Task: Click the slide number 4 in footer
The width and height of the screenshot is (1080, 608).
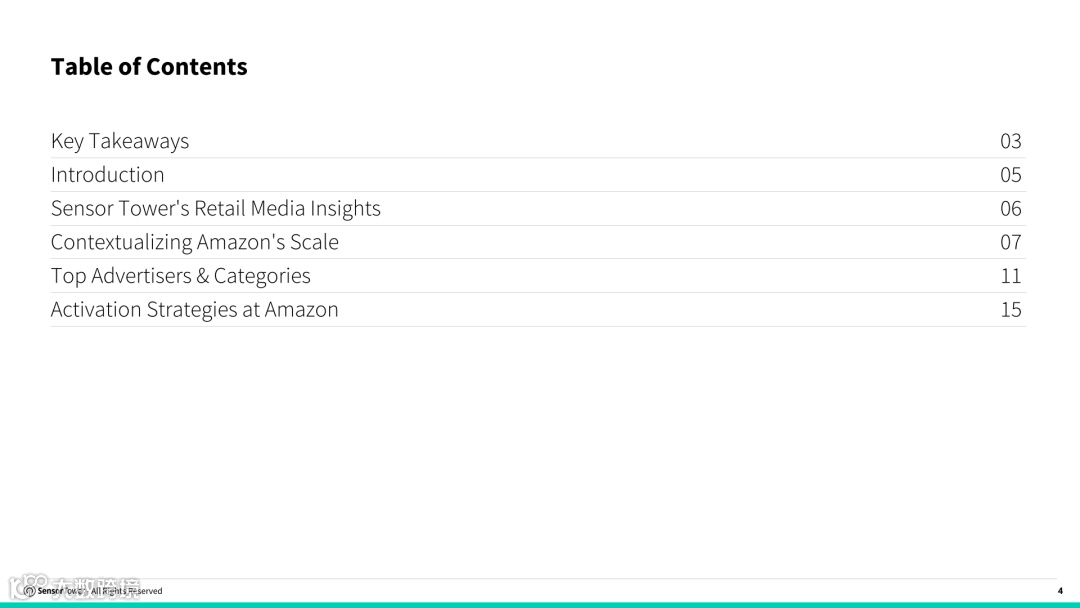Action: (1060, 591)
